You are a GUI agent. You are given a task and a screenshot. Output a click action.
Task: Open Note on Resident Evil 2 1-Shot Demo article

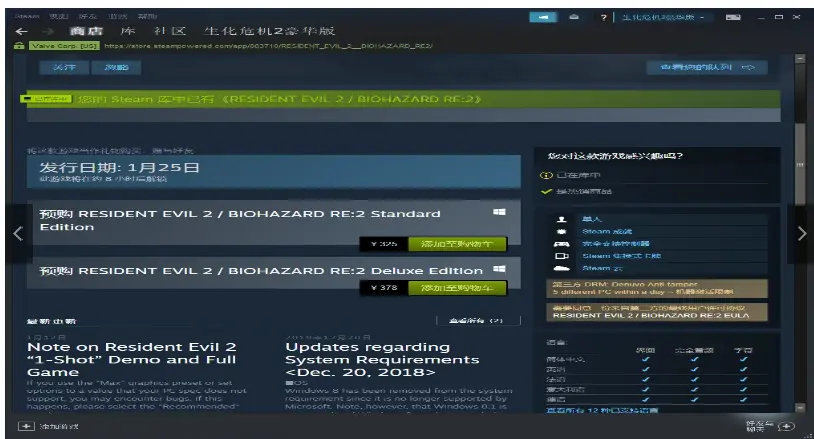131,360
